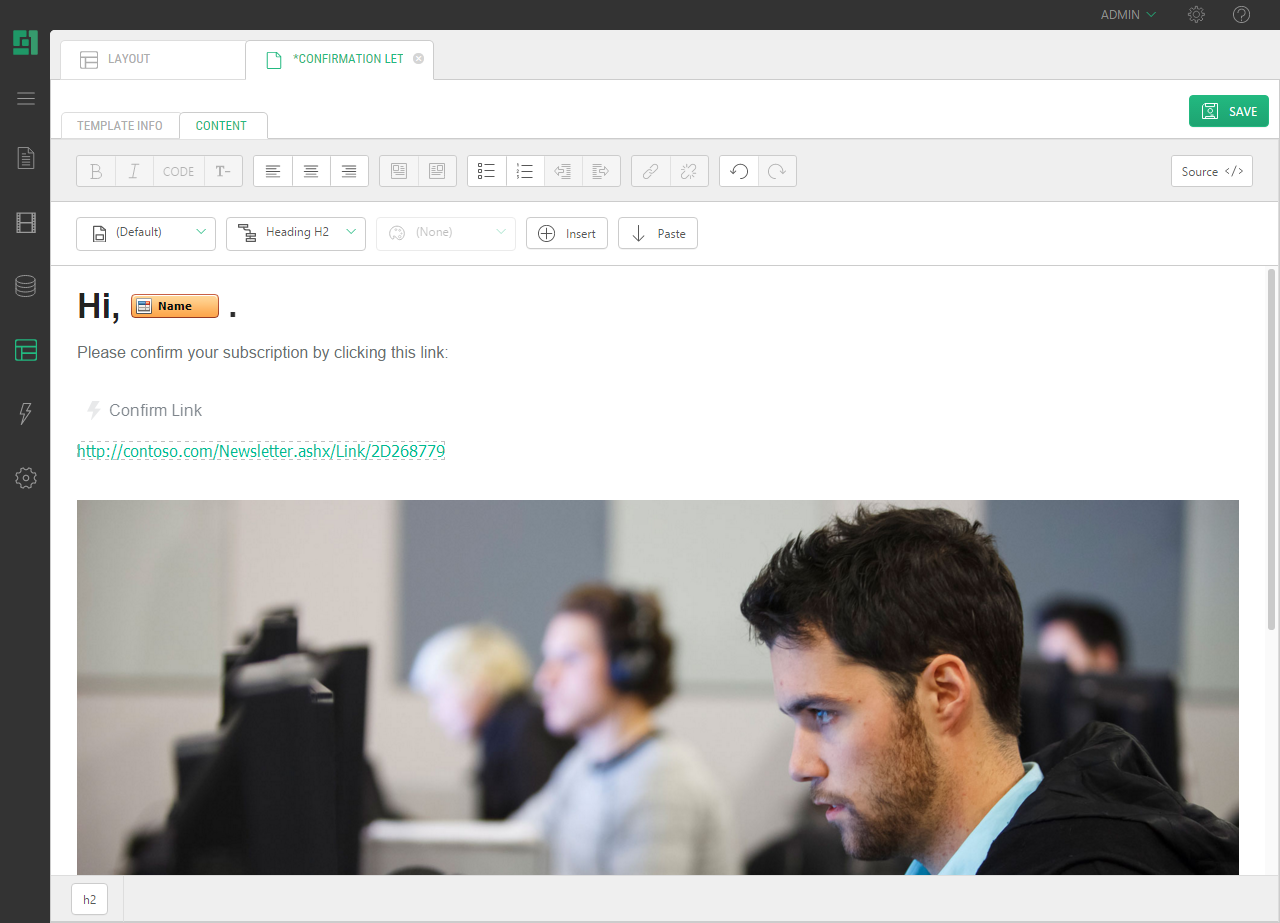
Task: Align text to the left
Action: [273, 171]
